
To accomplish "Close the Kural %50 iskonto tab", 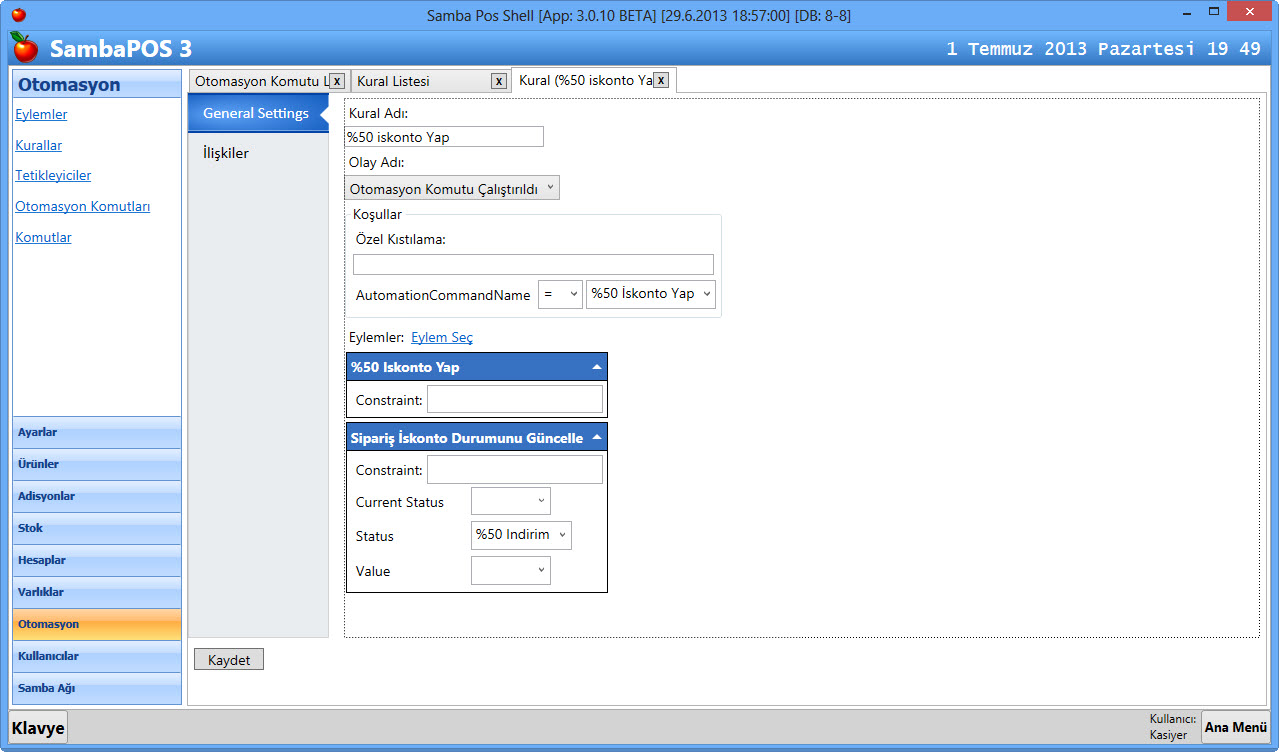I will (660, 80).
